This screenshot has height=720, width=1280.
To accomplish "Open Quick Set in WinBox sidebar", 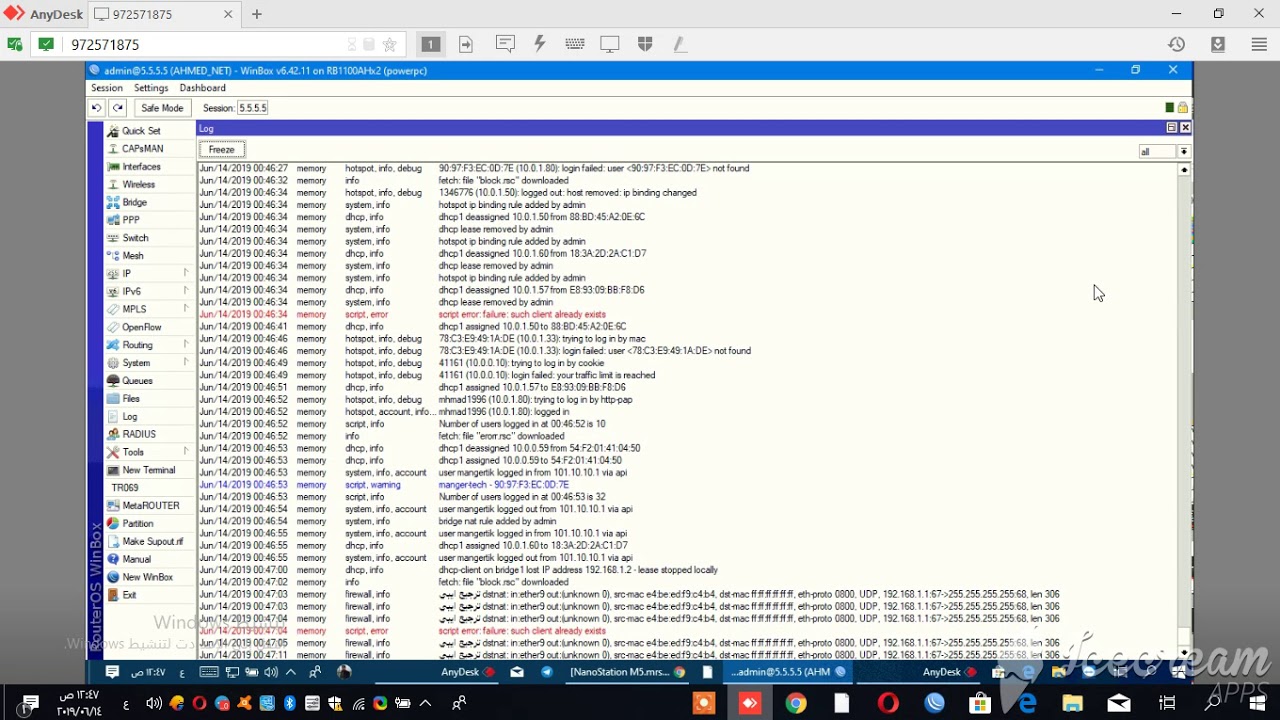I will [141, 131].
